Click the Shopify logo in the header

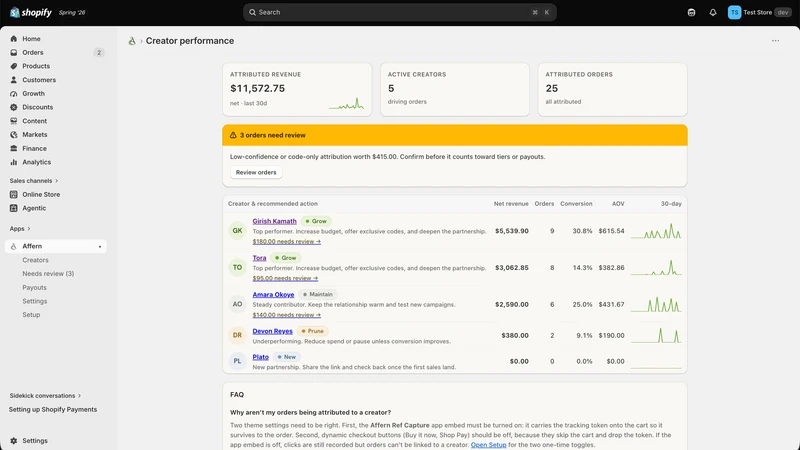click(x=31, y=12)
